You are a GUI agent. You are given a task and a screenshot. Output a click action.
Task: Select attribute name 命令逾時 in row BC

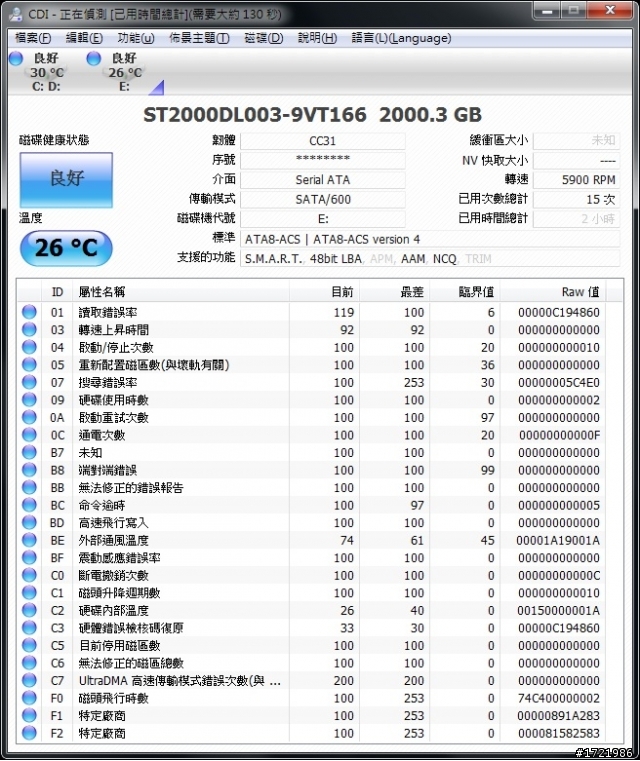tap(102, 505)
